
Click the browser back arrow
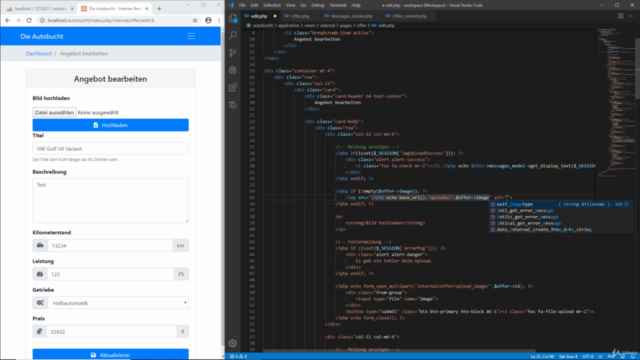pyautogui.click(x=8, y=20)
